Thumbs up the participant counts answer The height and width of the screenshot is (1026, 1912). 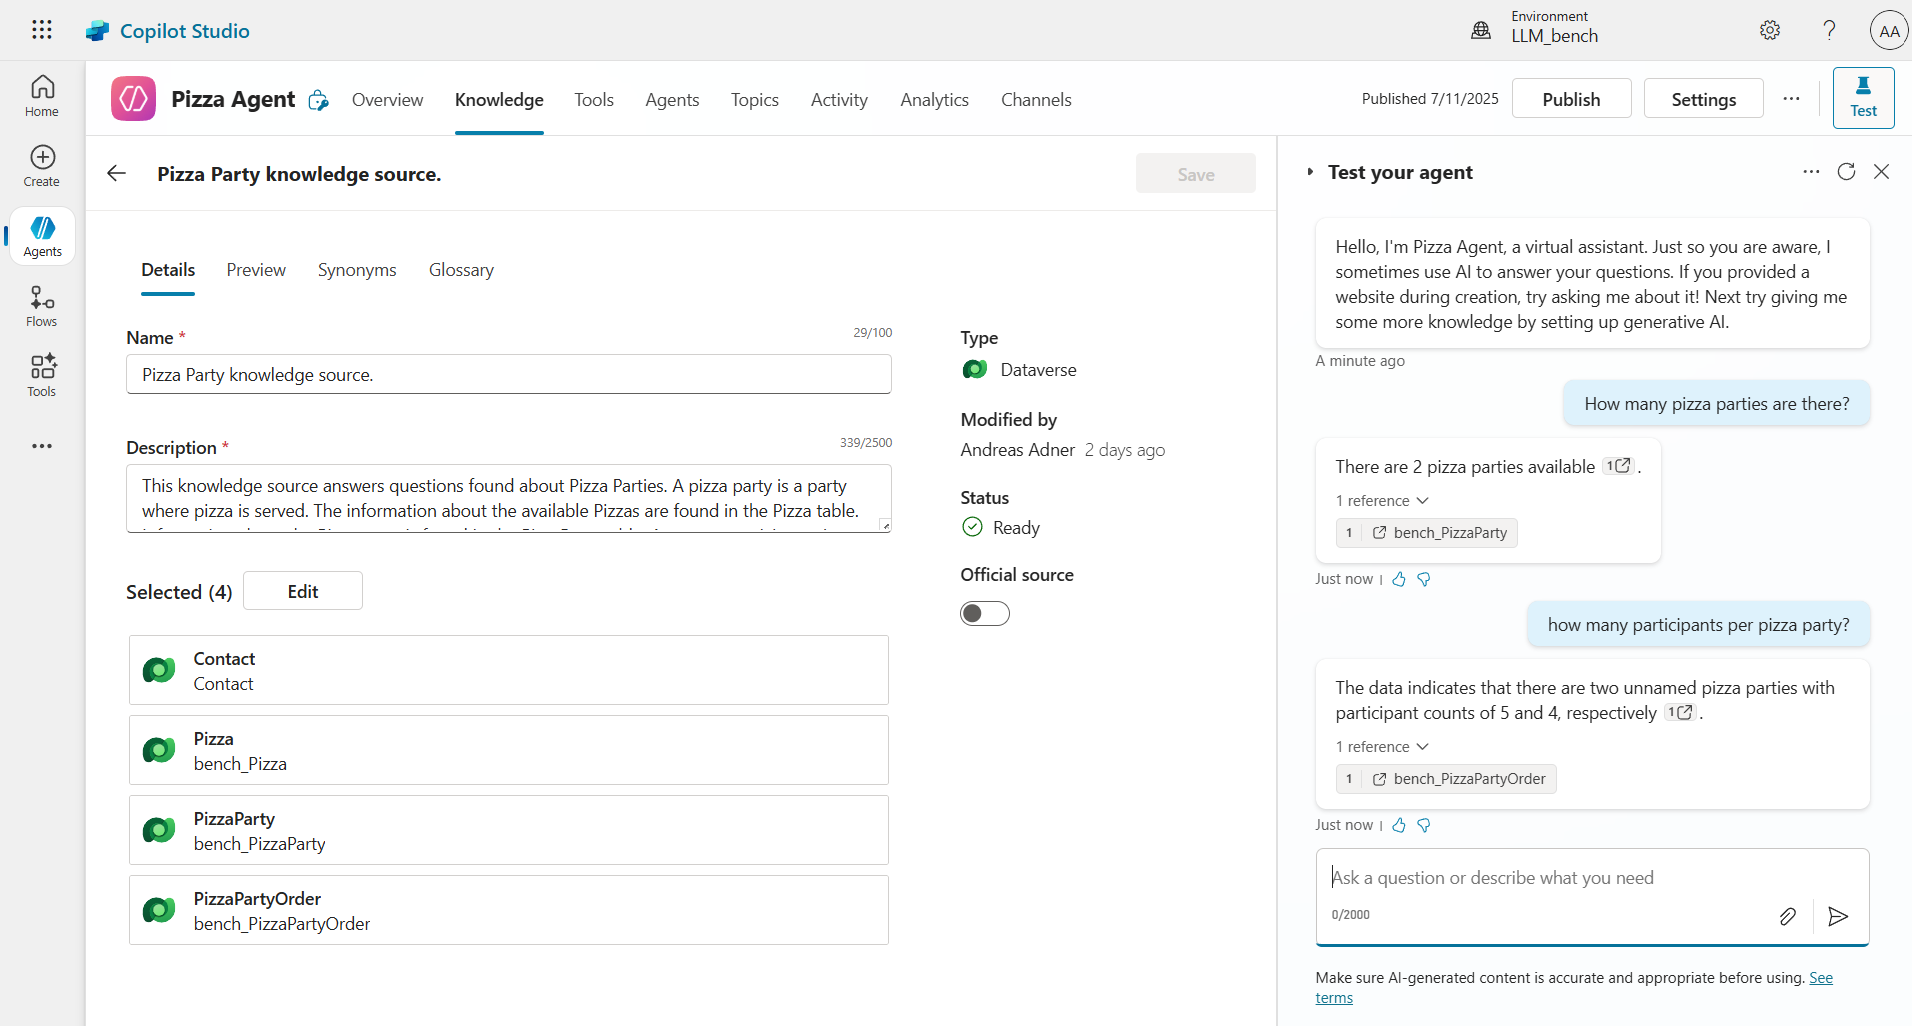(x=1399, y=825)
